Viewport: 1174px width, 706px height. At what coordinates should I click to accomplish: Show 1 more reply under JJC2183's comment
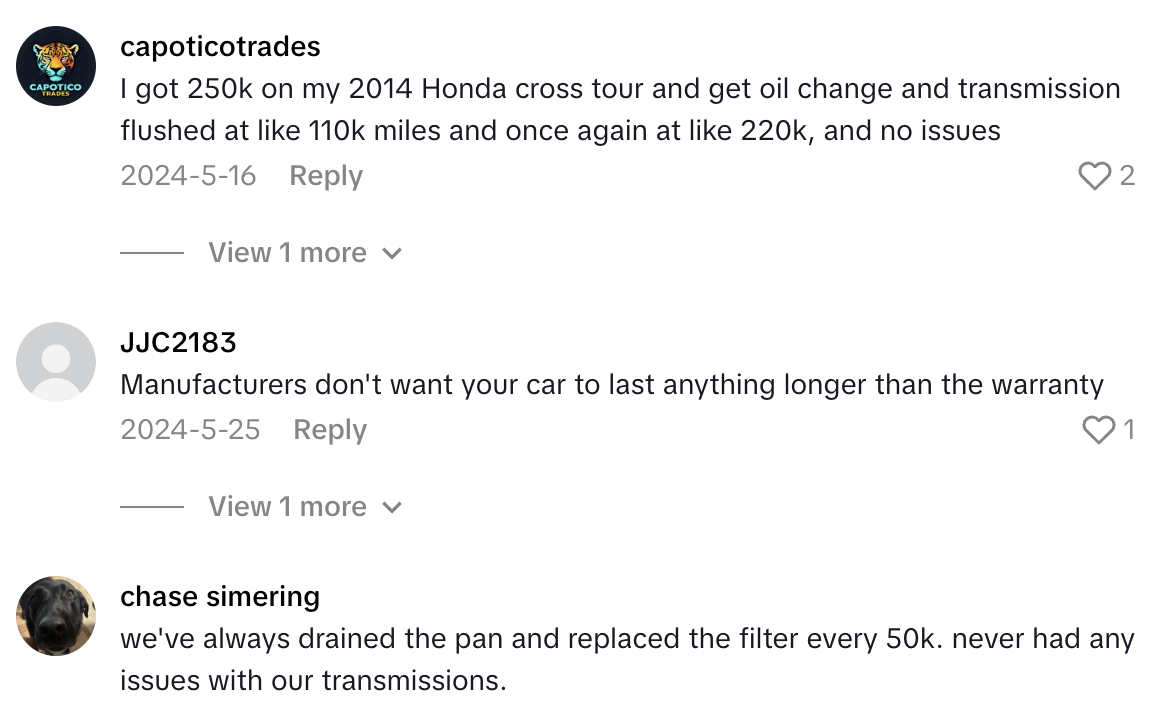tap(289, 506)
